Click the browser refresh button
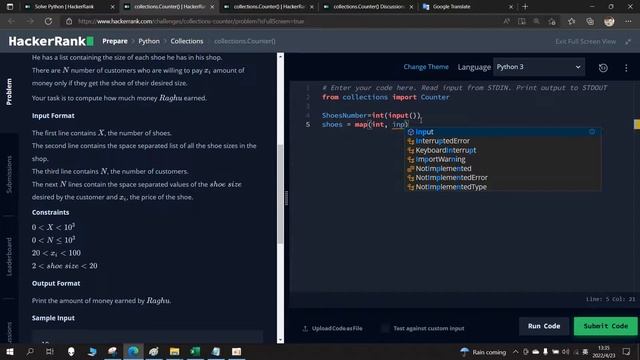 (x=48, y=21)
